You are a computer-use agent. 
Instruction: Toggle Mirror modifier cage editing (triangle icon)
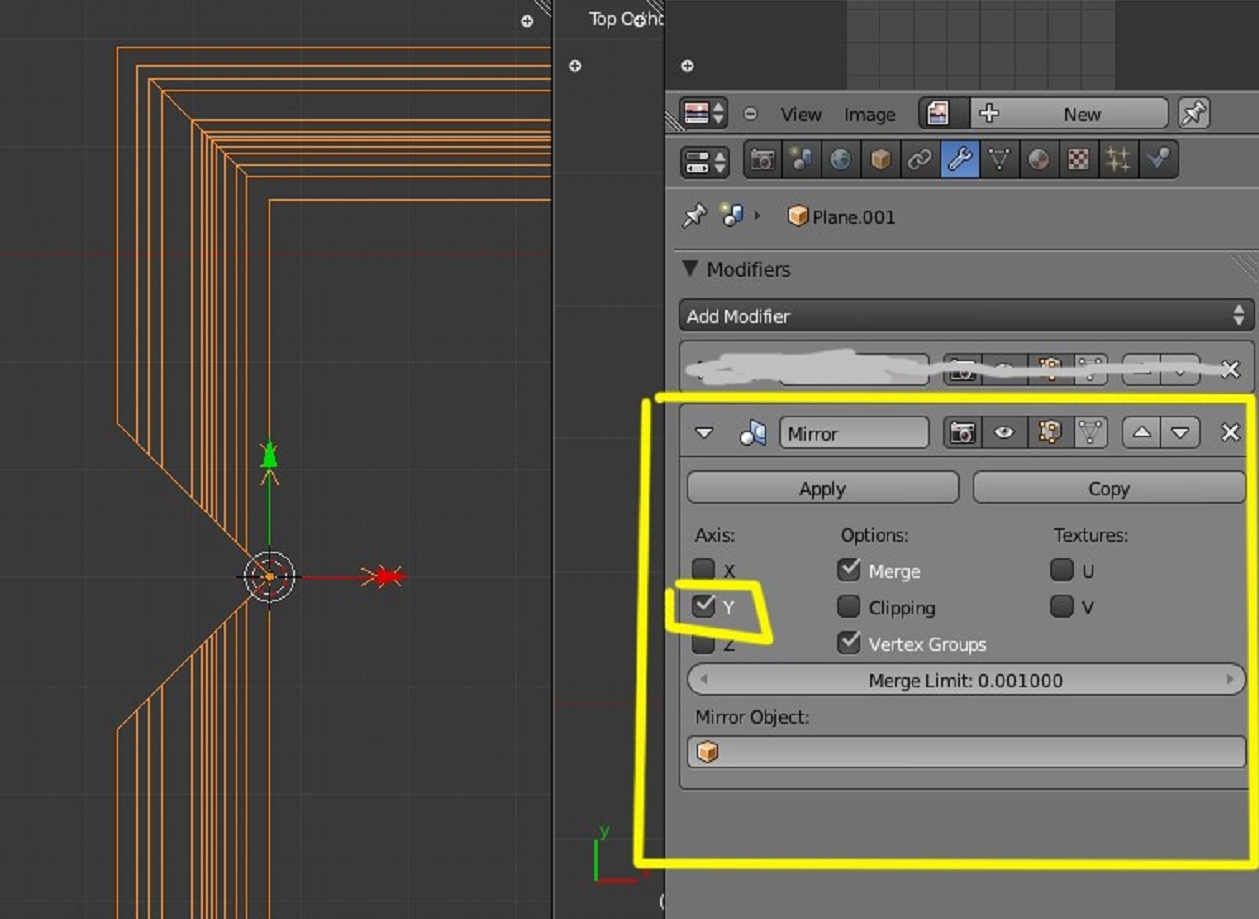click(x=1090, y=433)
